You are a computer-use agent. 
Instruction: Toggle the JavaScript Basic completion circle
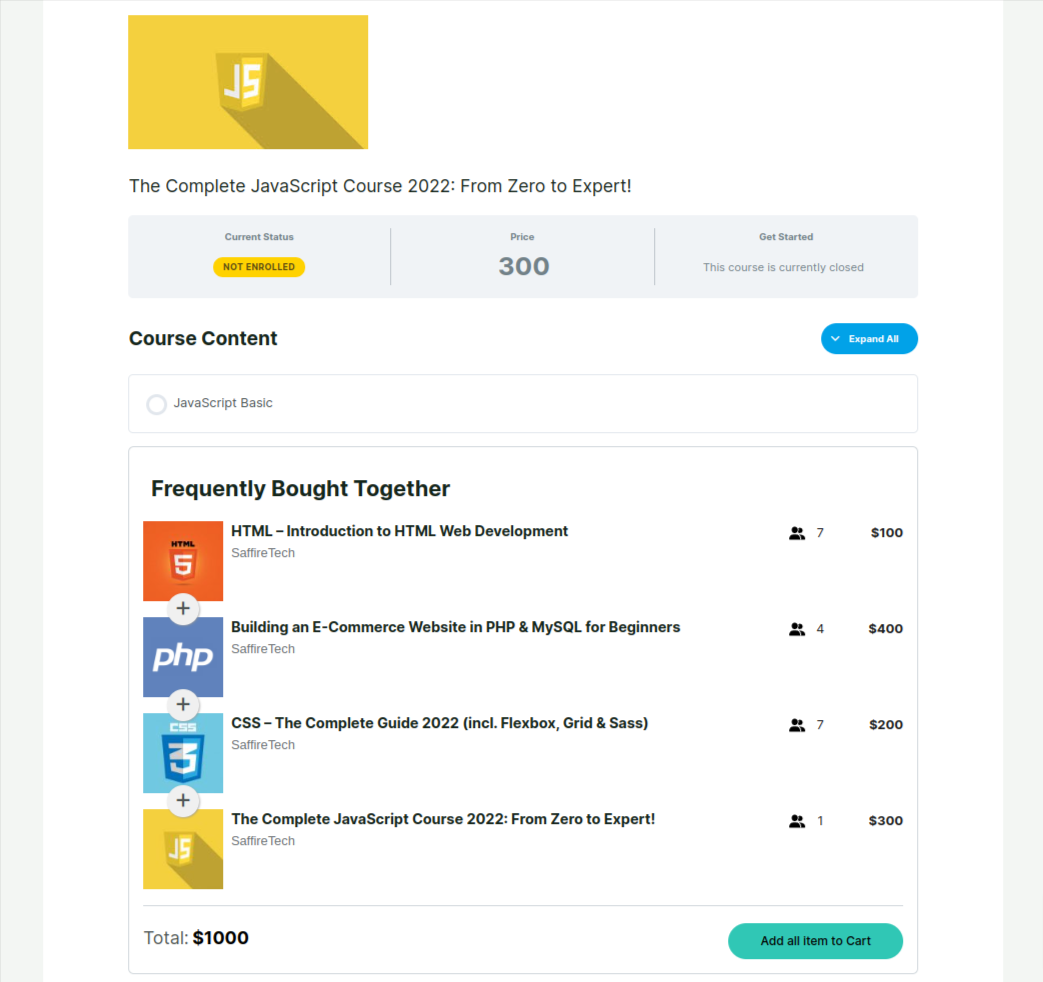click(157, 404)
